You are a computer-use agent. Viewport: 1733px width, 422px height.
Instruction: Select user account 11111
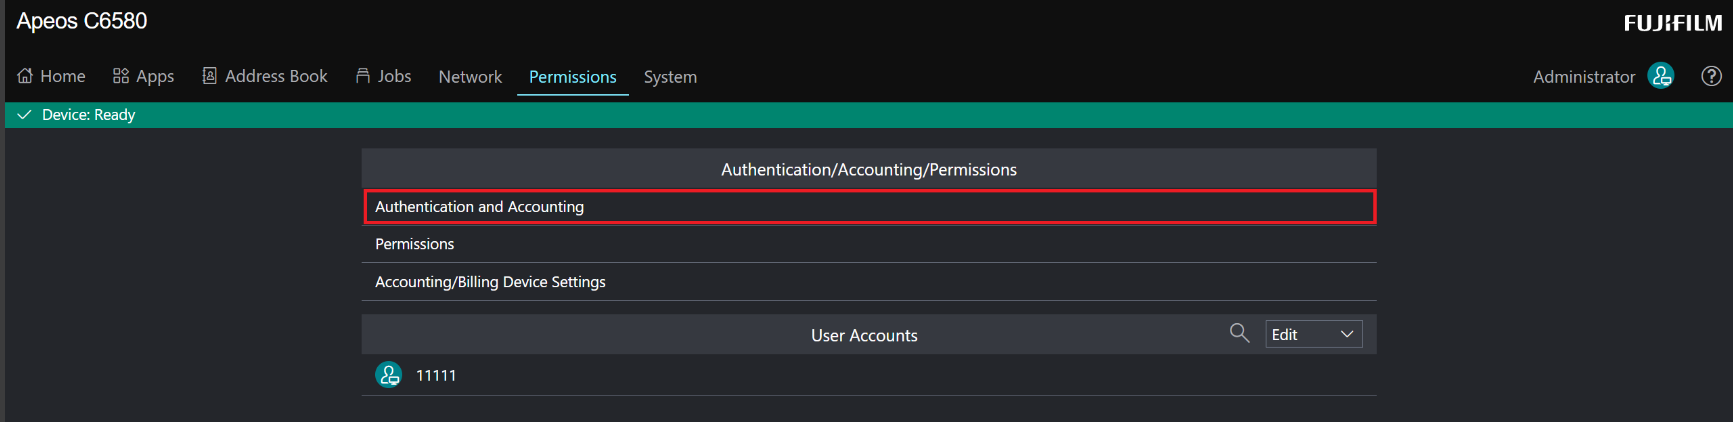(x=436, y=376)
